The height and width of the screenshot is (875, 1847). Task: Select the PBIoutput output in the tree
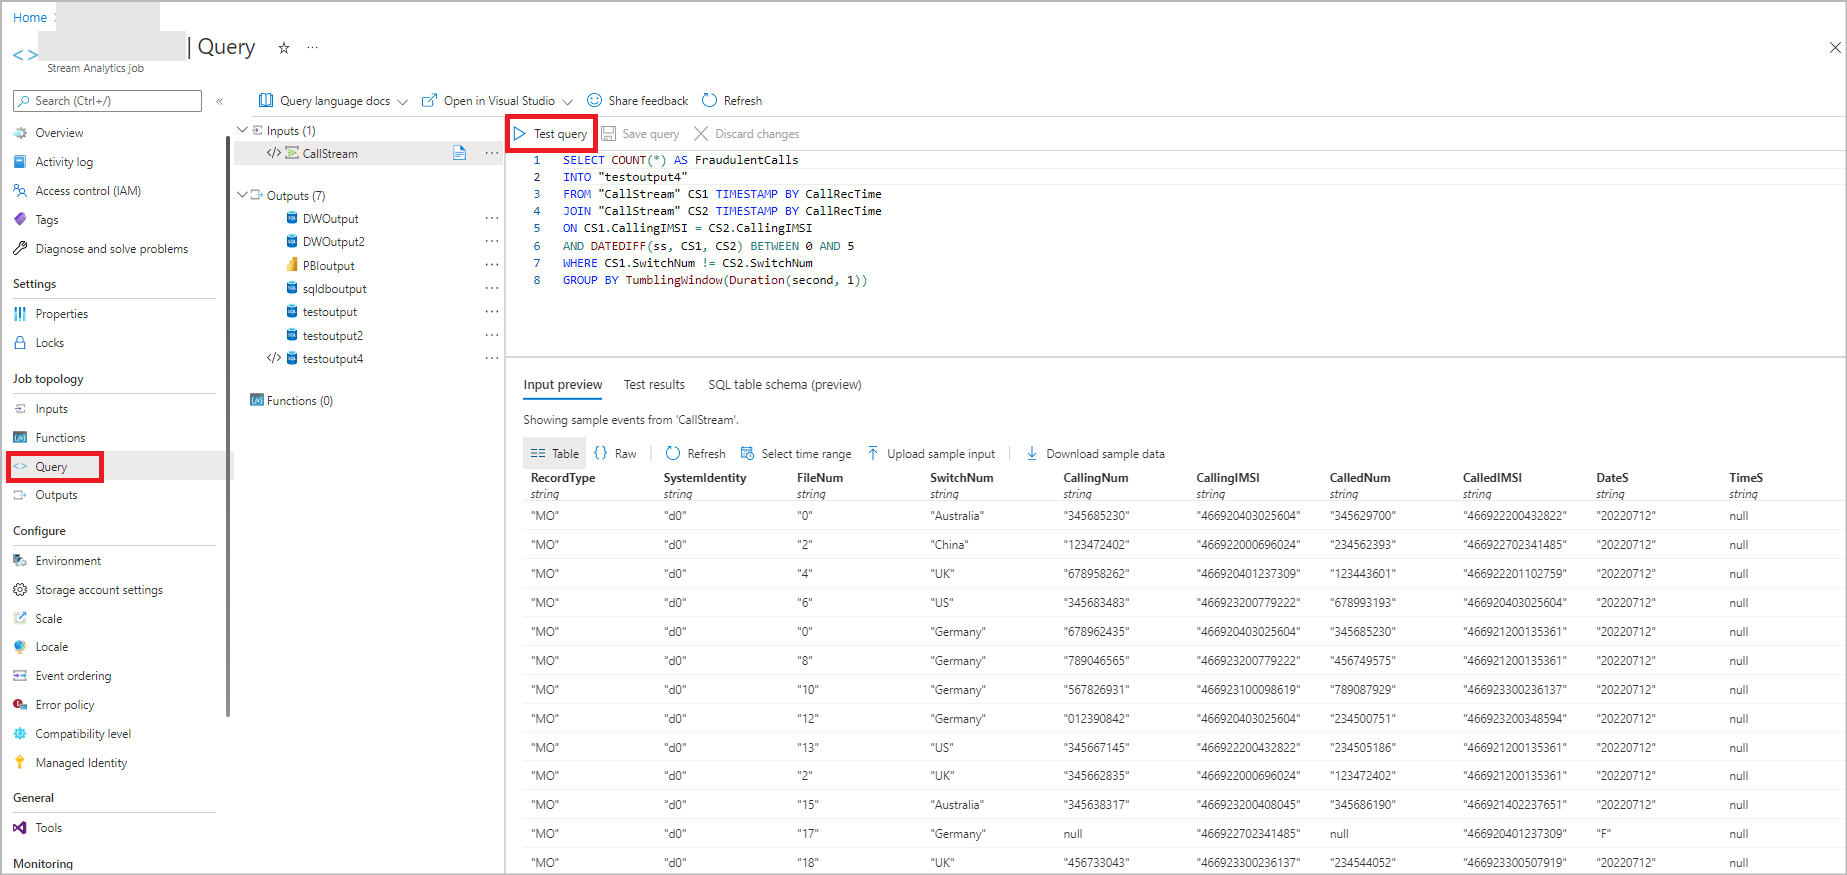(328, 266)
